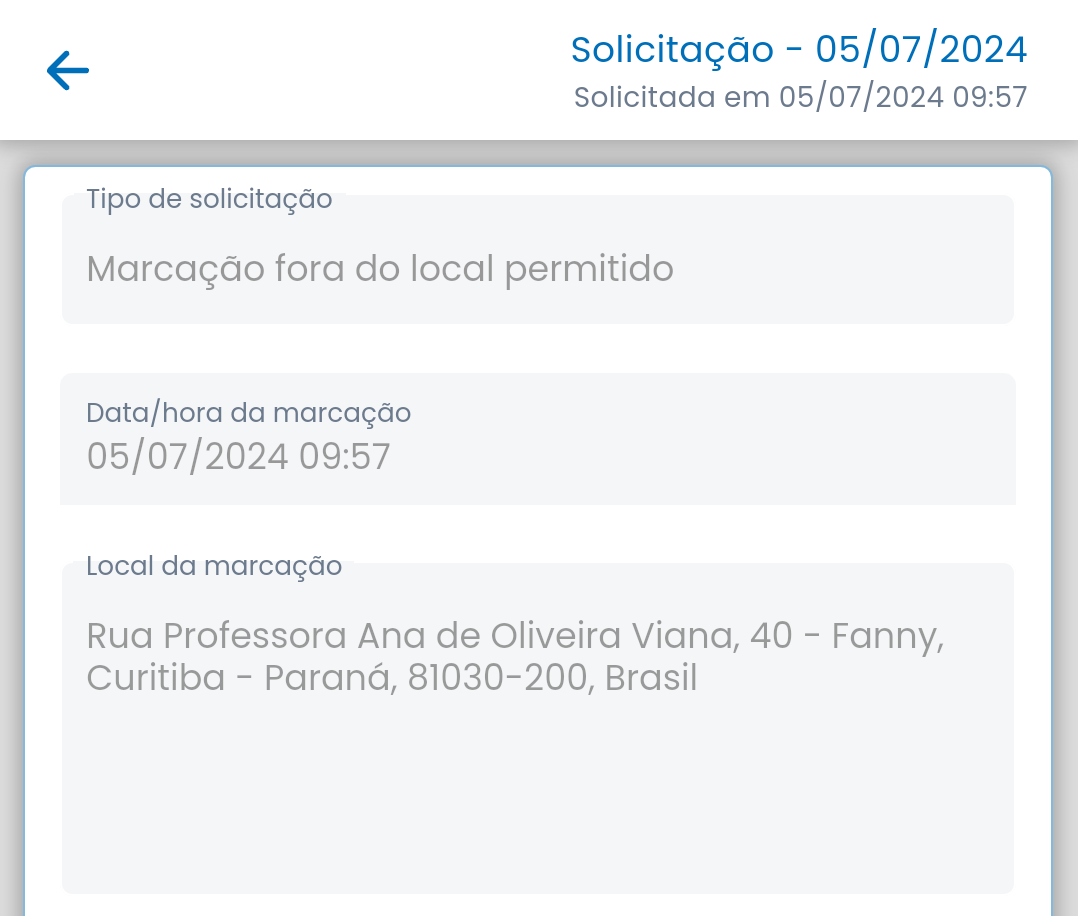
Task: Click the 'Tipo de solicitação' label
Action: pyautogui.click(x=209, y=199)
